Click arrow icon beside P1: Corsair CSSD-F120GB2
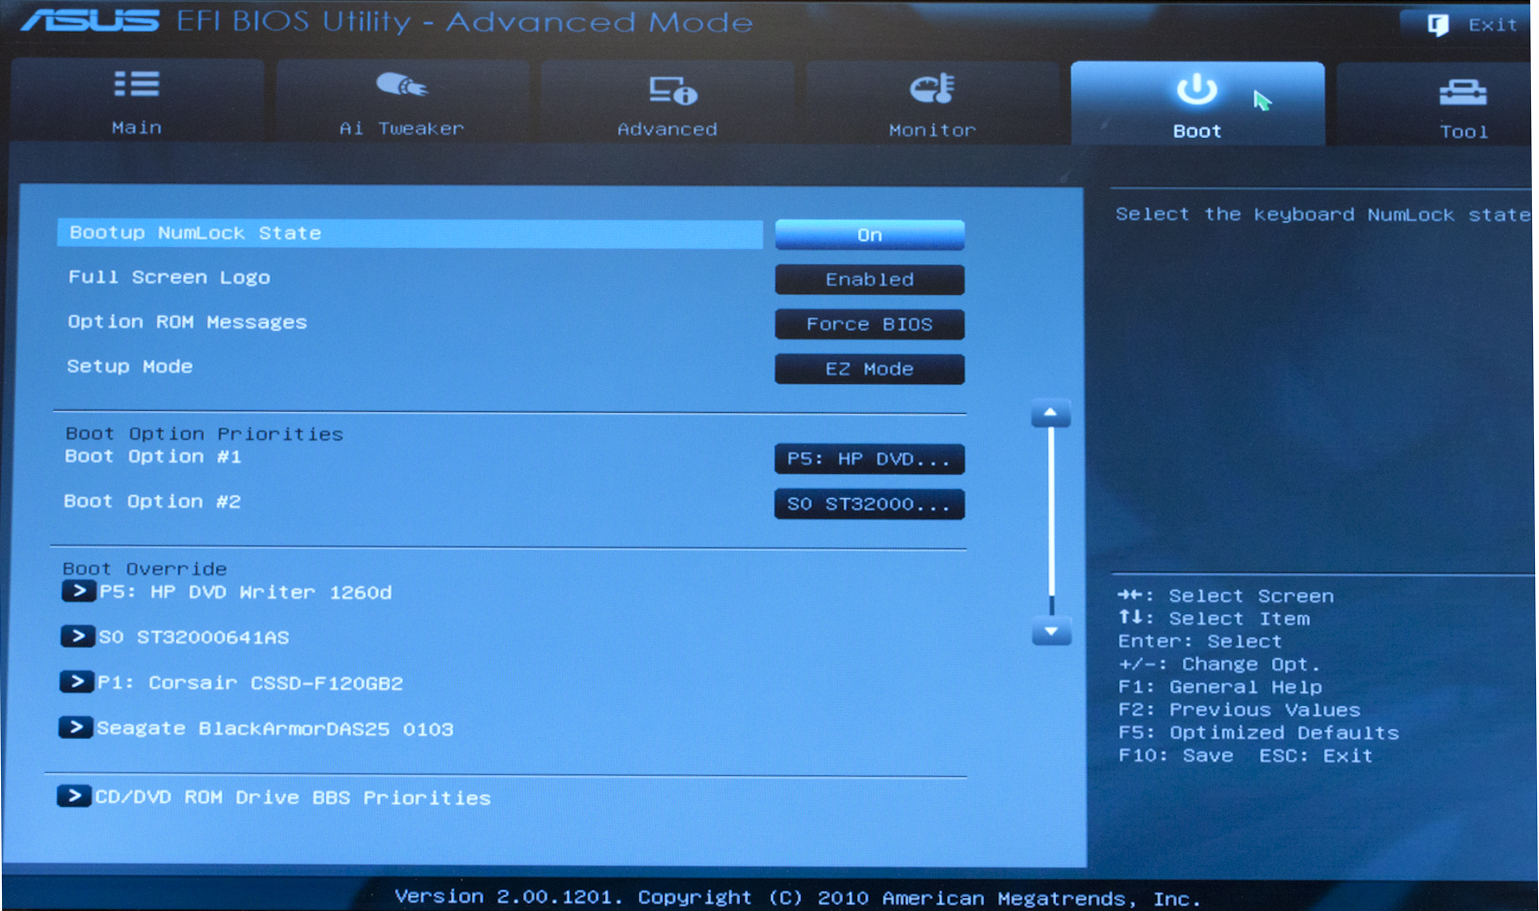The image size is (1539, 911). coord(77,682)
